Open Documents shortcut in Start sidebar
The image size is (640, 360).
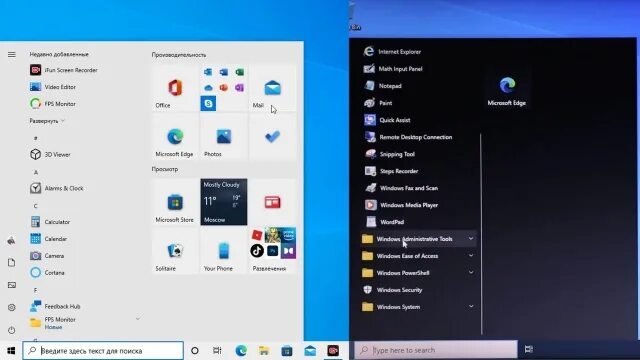pos(11,262)
